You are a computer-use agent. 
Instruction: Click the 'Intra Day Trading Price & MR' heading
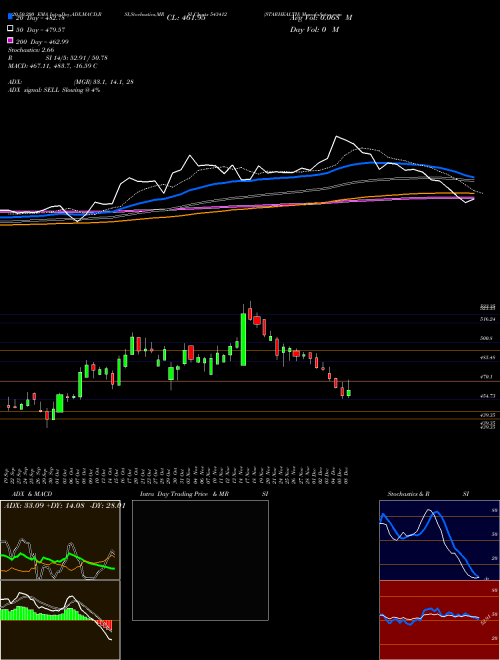point(184,494)
